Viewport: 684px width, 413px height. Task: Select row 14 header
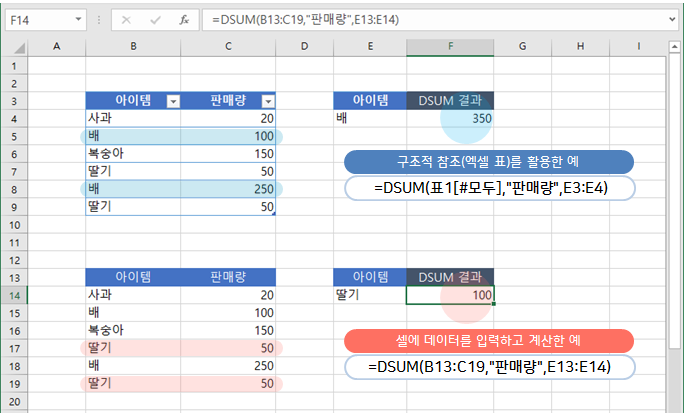[14, 296]
